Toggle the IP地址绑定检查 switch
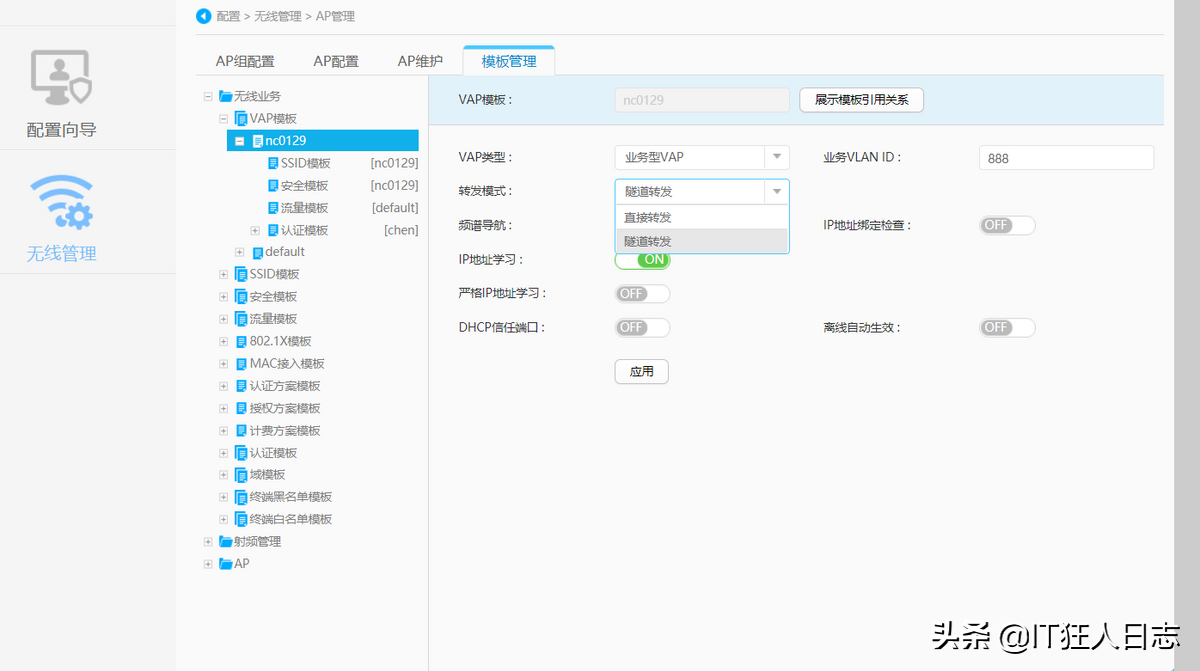 1007,225
